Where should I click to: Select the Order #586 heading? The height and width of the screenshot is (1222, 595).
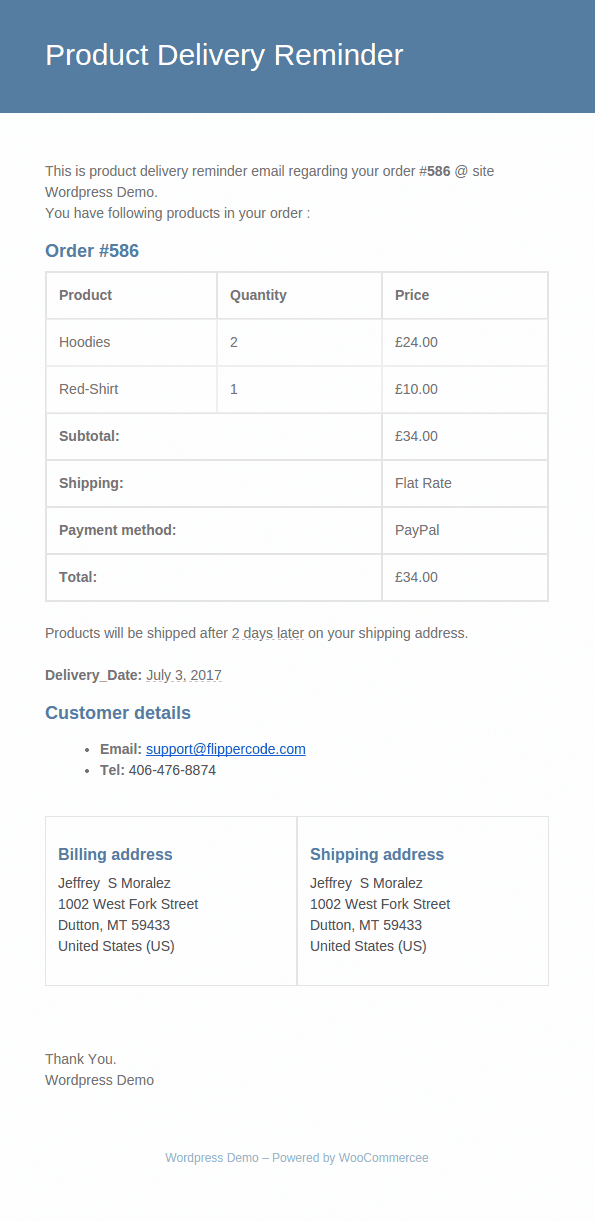(92, 251)
